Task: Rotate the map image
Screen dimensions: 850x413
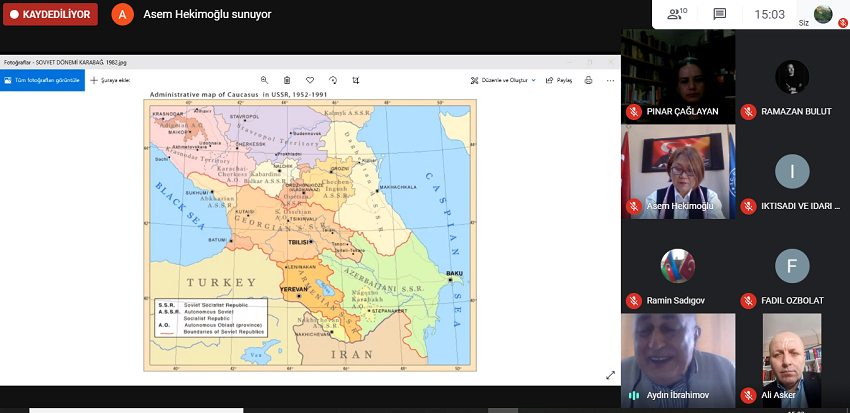Action: coord(332,80)
